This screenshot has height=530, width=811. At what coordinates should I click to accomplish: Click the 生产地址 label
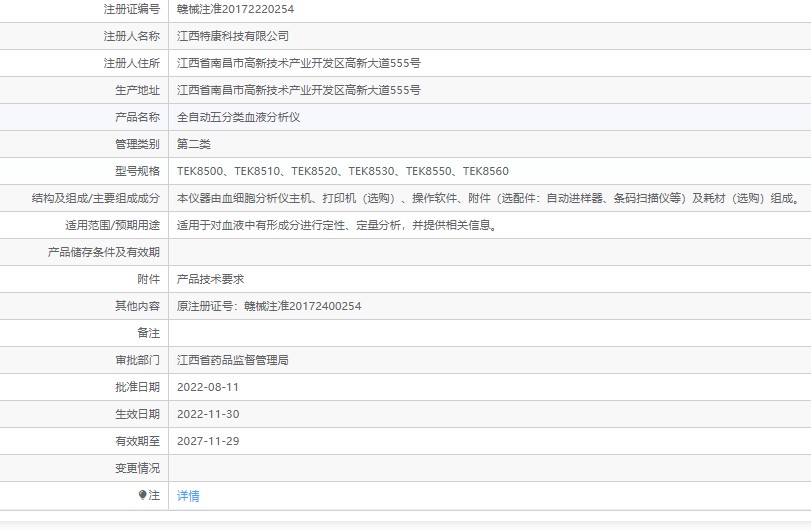point(138,90)
